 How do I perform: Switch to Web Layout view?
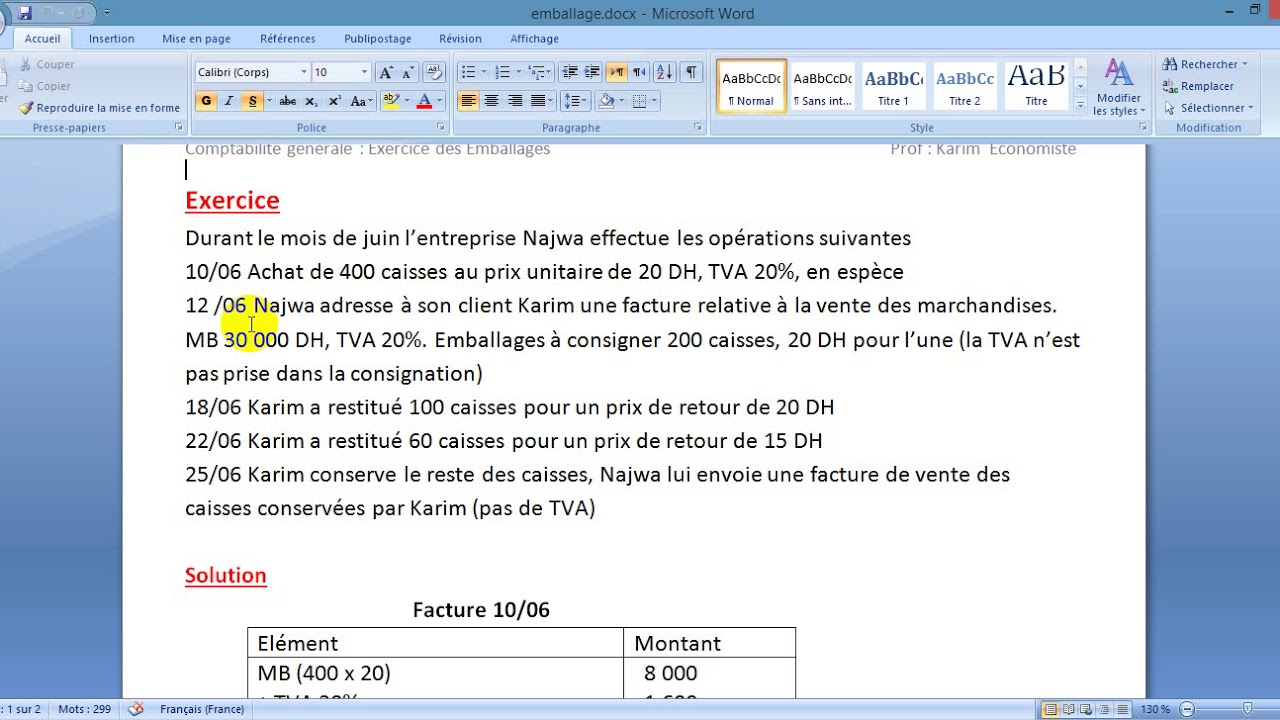(1084, 709)
